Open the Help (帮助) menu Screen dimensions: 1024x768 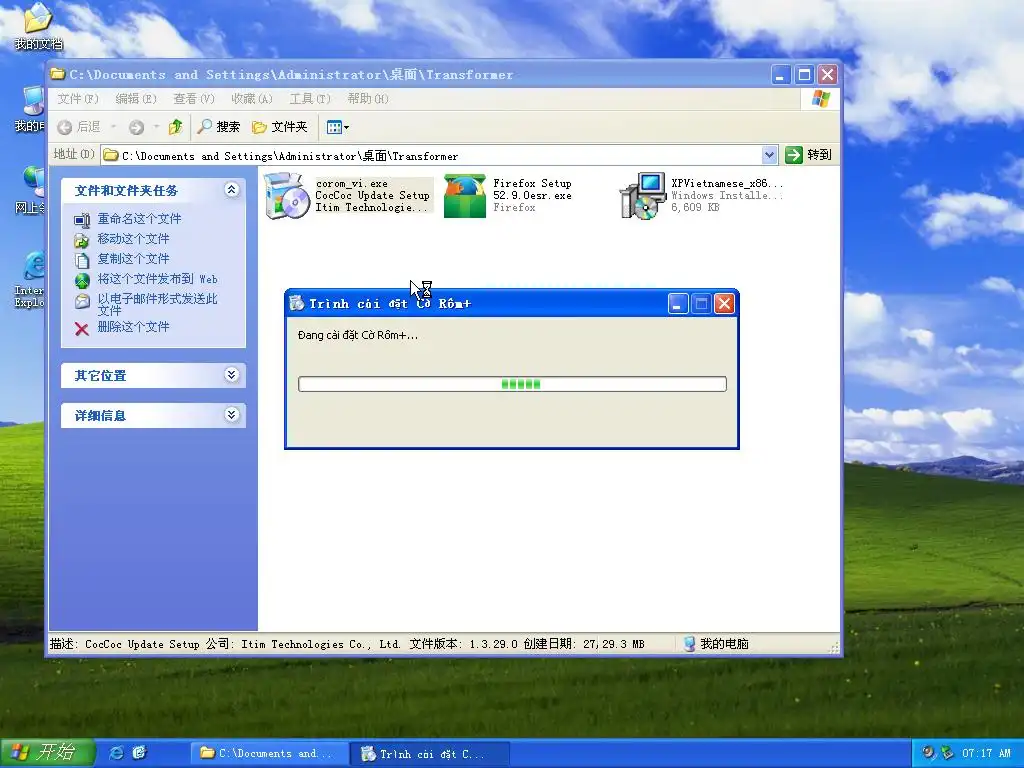pyautogui.click(x=368, y=99)
